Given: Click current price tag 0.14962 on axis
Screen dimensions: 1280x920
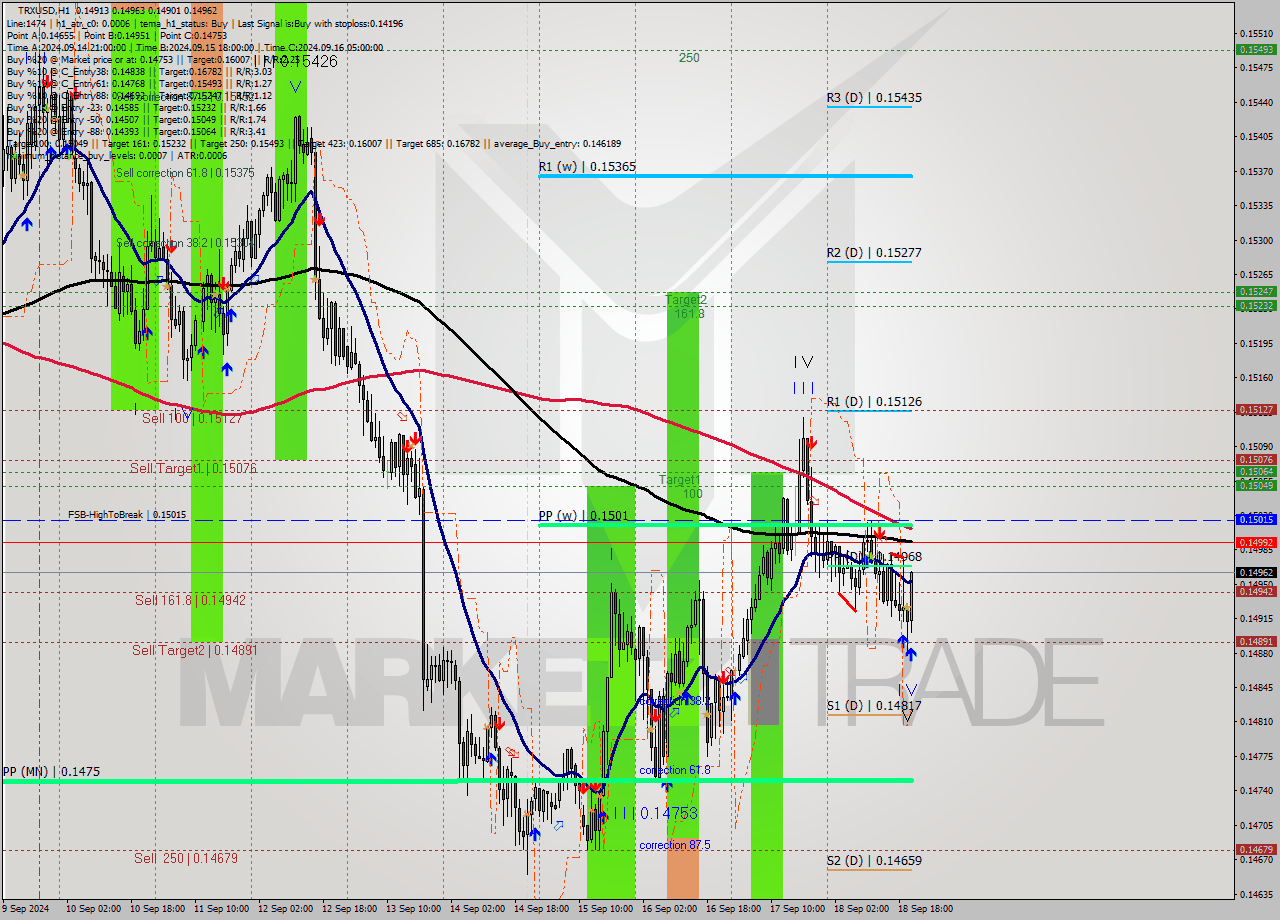Looking at the screenshot, I should [x=1256, y=572].
